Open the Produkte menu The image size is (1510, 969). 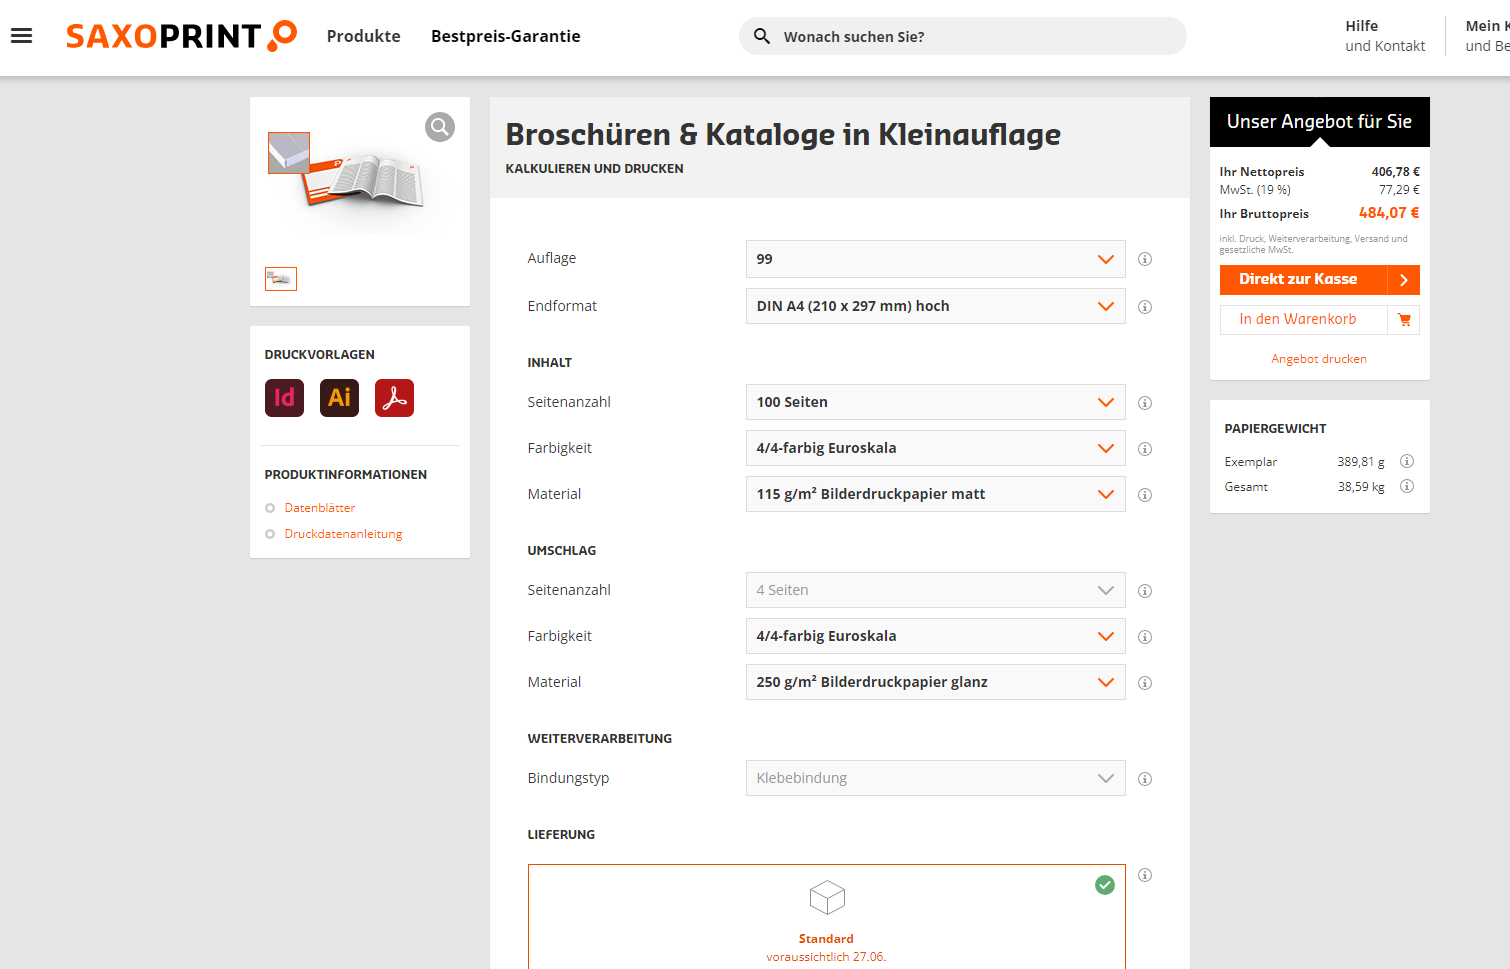[363, 36]
